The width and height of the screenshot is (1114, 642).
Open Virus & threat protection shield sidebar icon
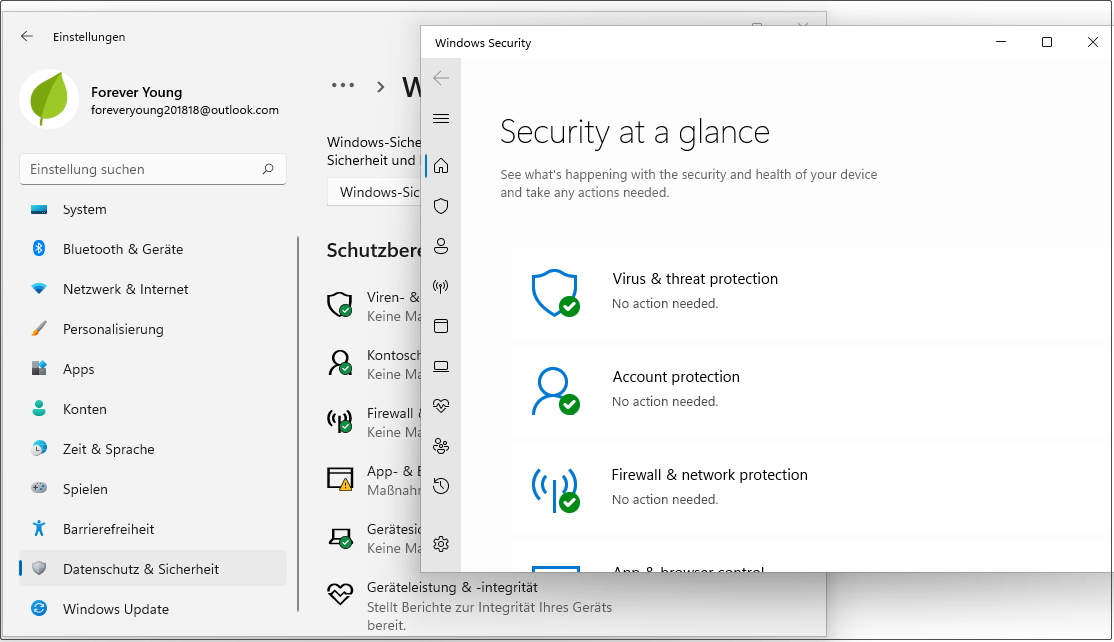(441, 206)
